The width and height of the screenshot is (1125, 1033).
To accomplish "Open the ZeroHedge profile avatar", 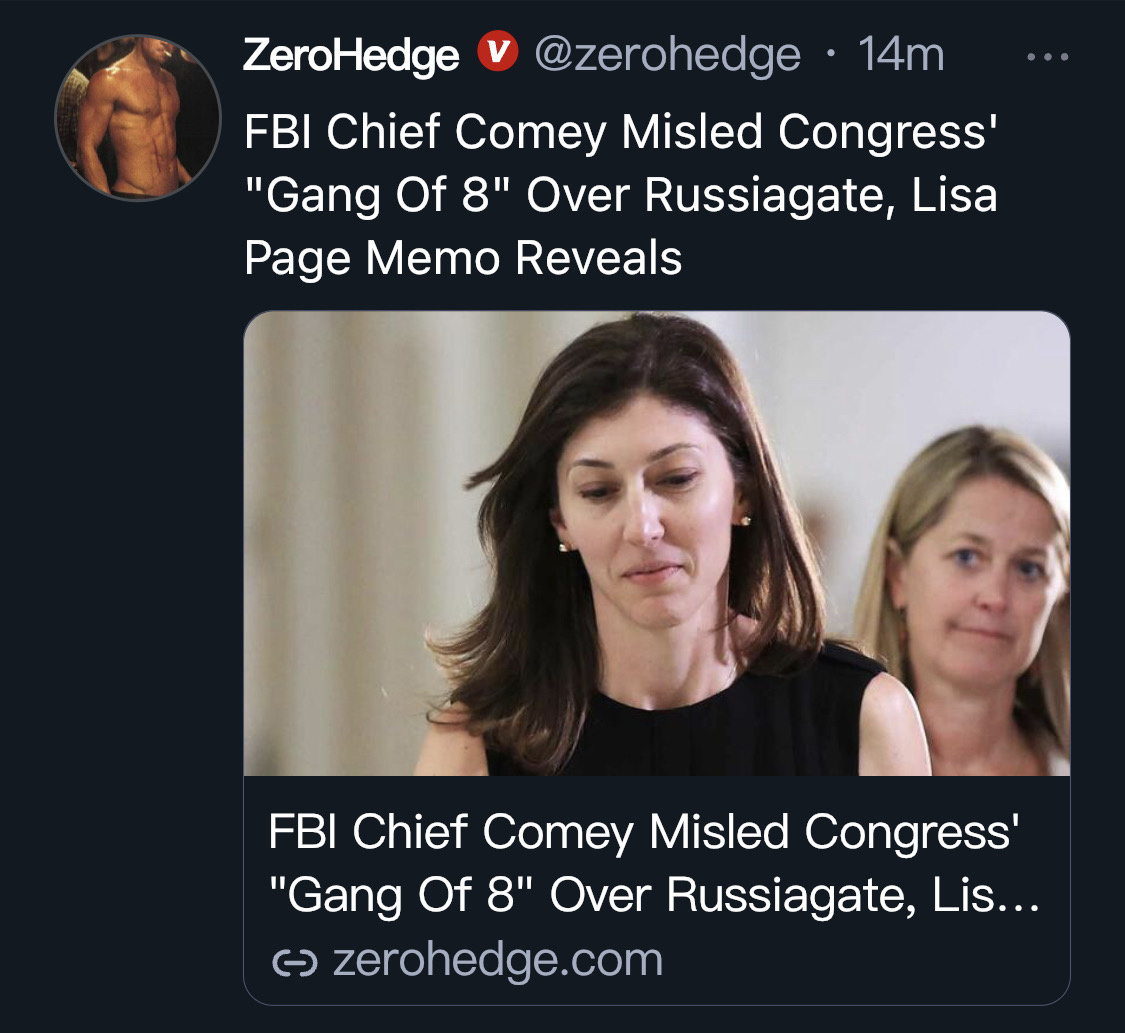I will pos(138,118).
